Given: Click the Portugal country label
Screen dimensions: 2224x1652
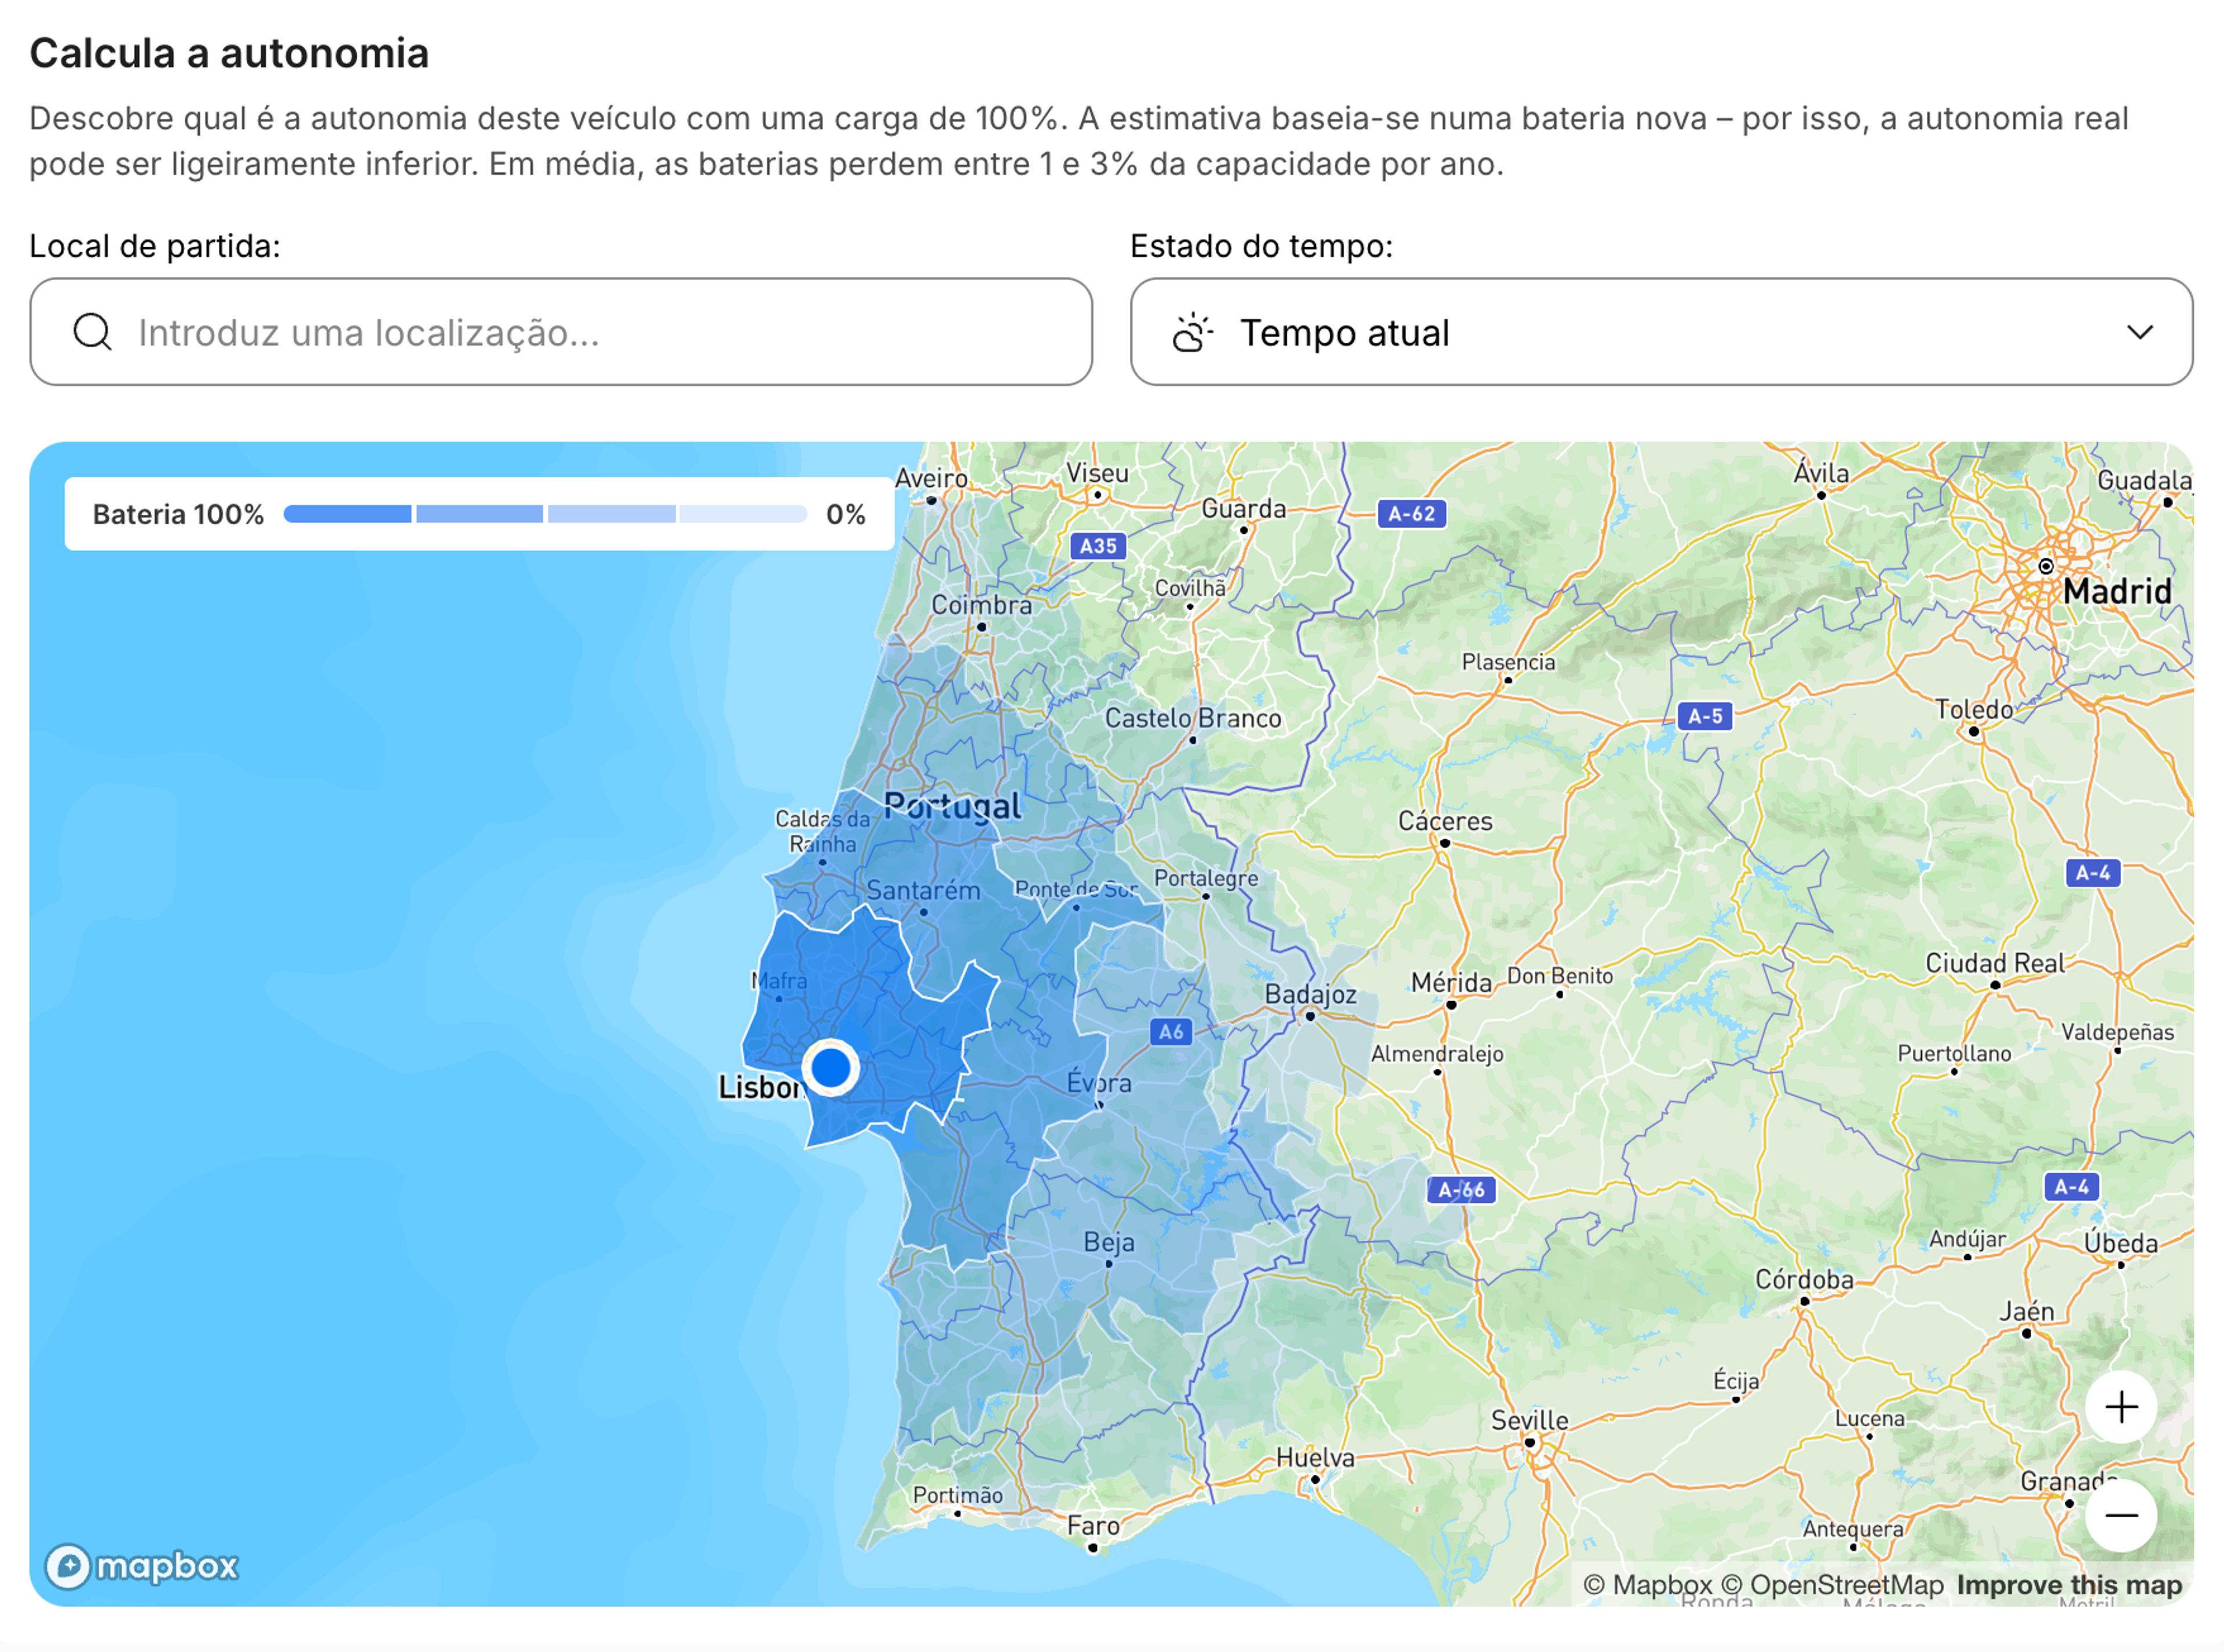Looking at the screenshot, I should pos(952,806).
